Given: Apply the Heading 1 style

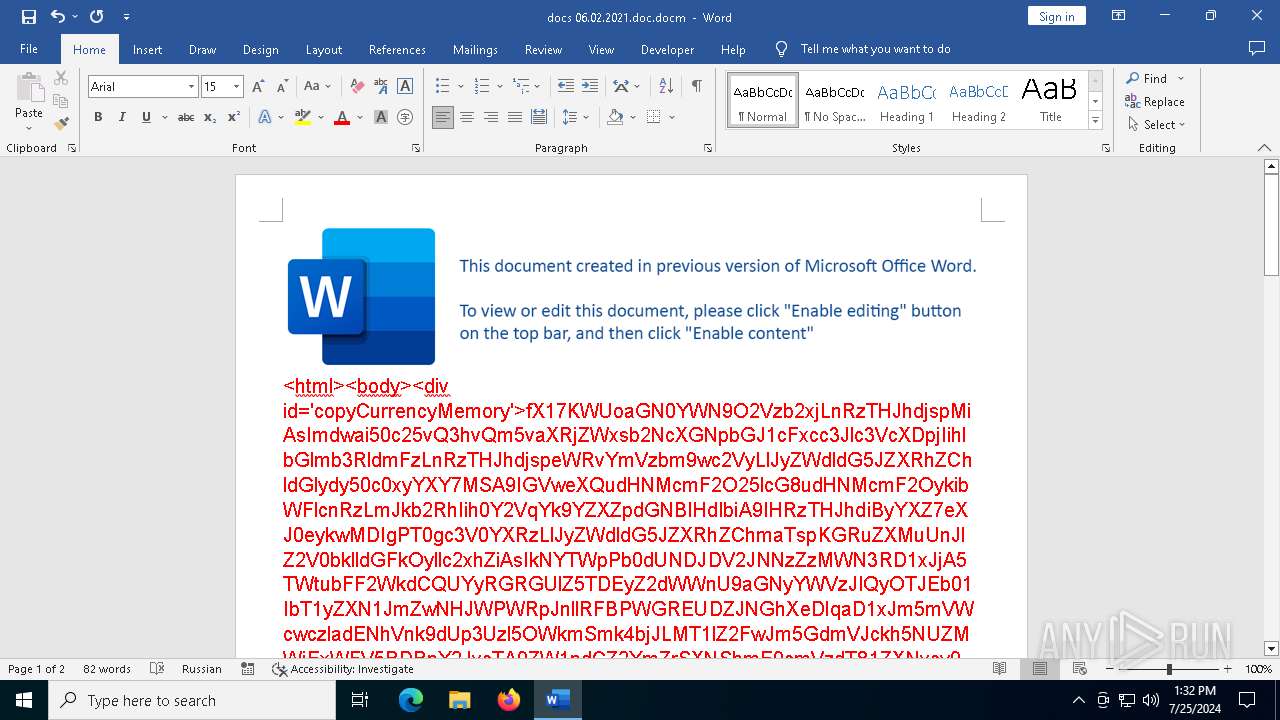Looking at the screenshot, I should (906, 101).
